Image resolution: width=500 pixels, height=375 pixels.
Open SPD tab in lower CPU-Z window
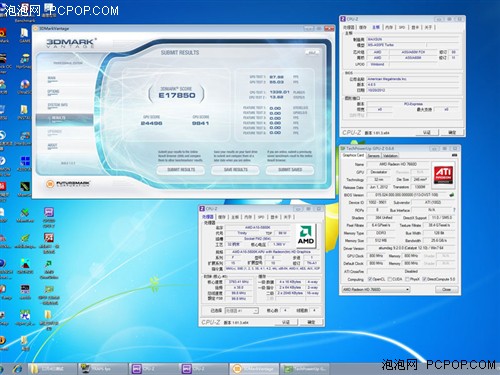pos(261,217)
